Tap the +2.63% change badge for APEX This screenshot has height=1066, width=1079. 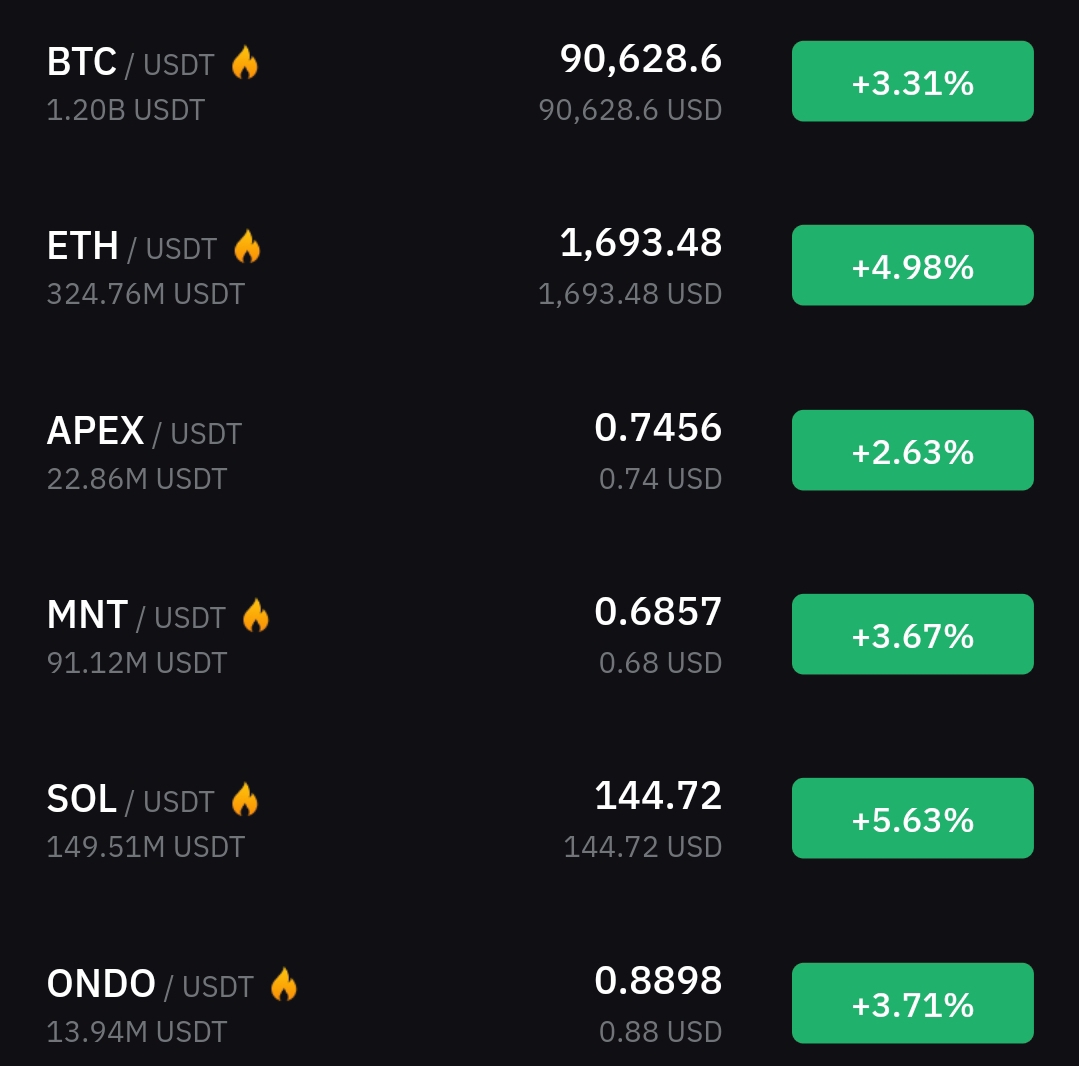click(x=912, y=450)
